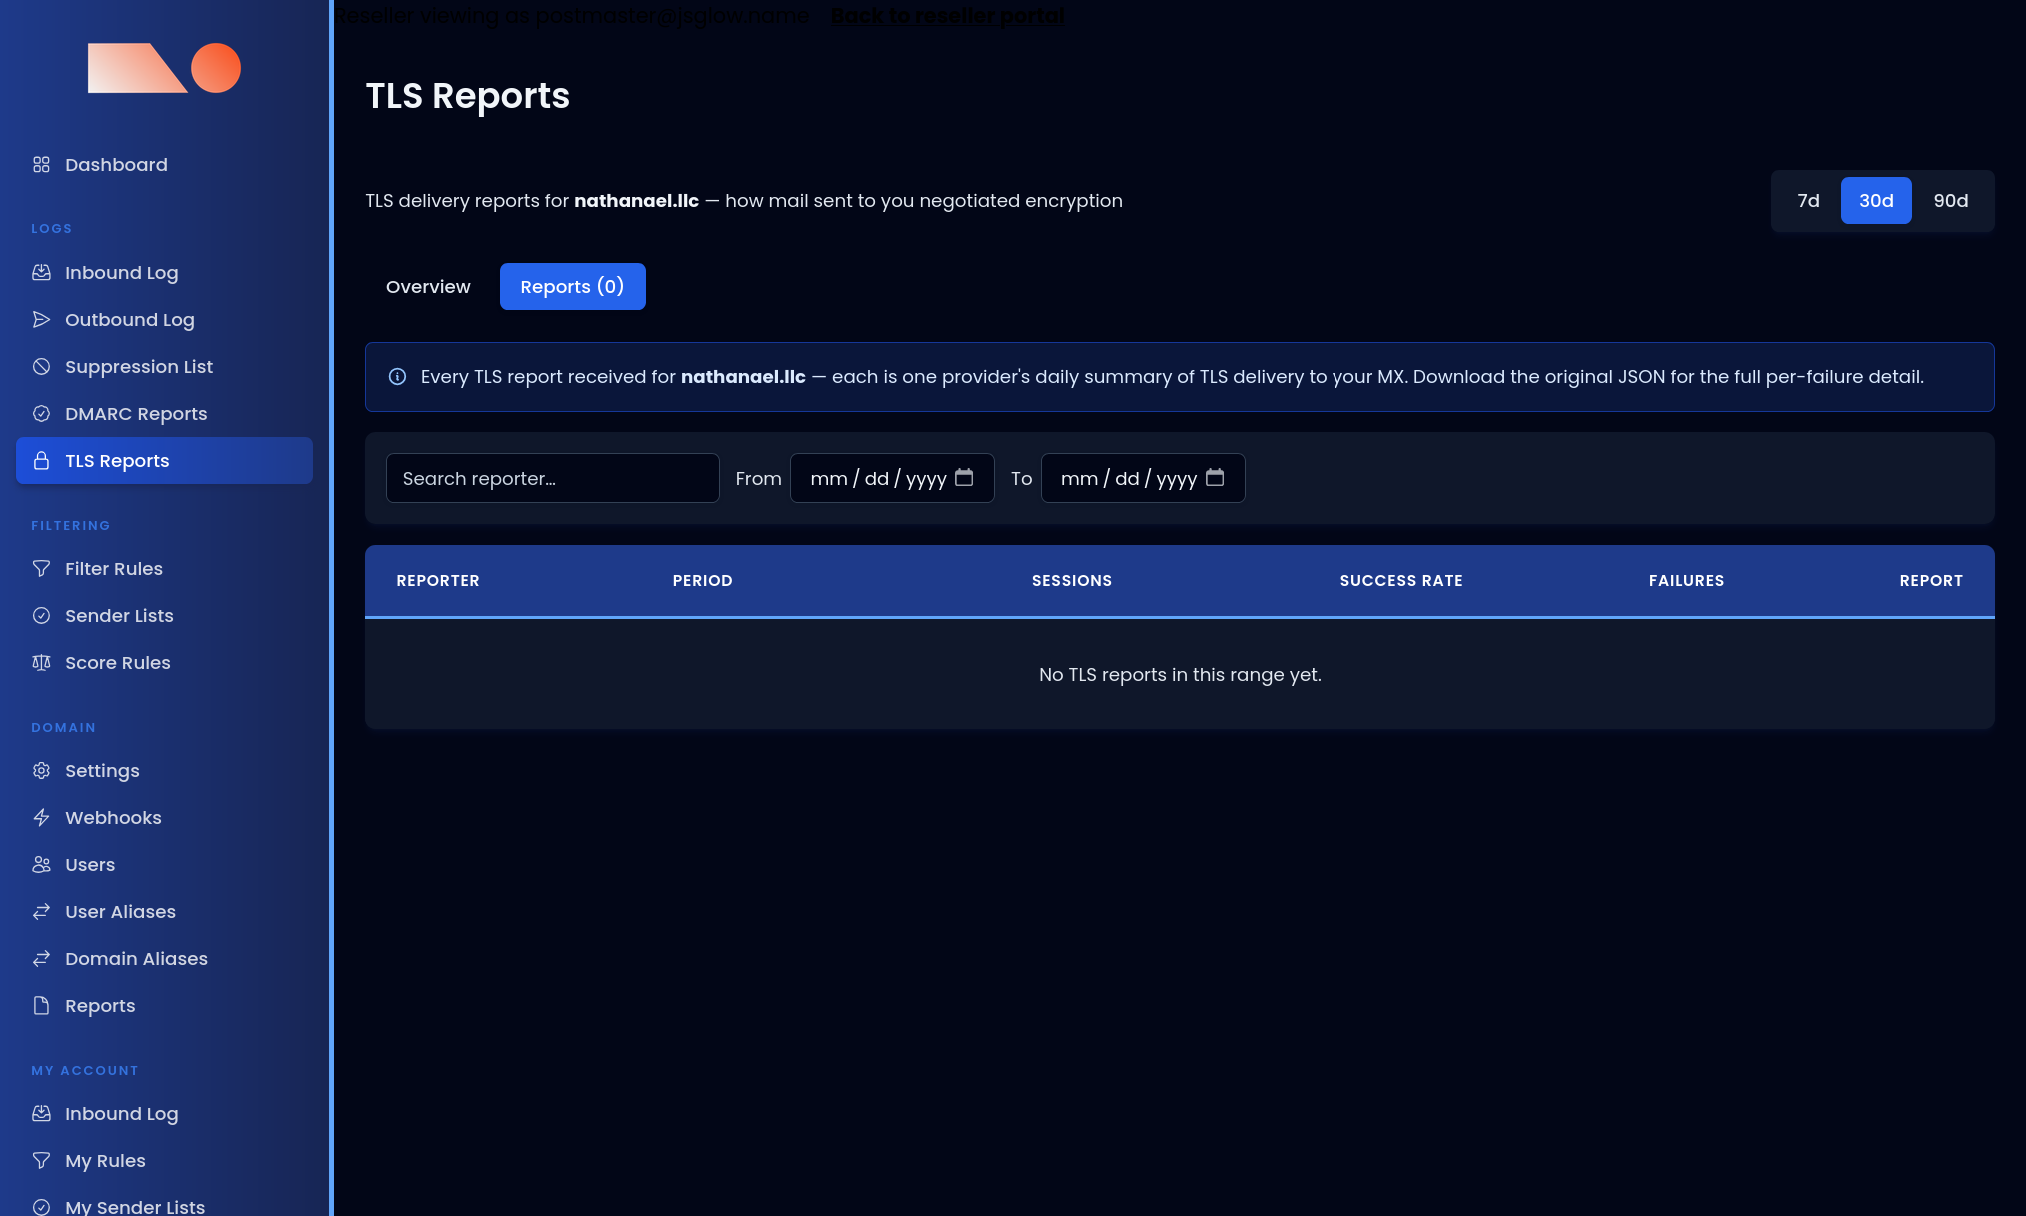
Task: Click the Reporter column header
Action: [438, 580]
